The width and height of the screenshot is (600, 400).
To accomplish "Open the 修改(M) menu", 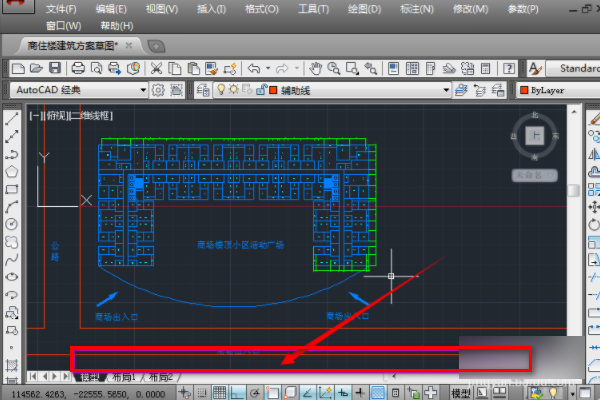I will pyautogui.click(x=470, y=9).
